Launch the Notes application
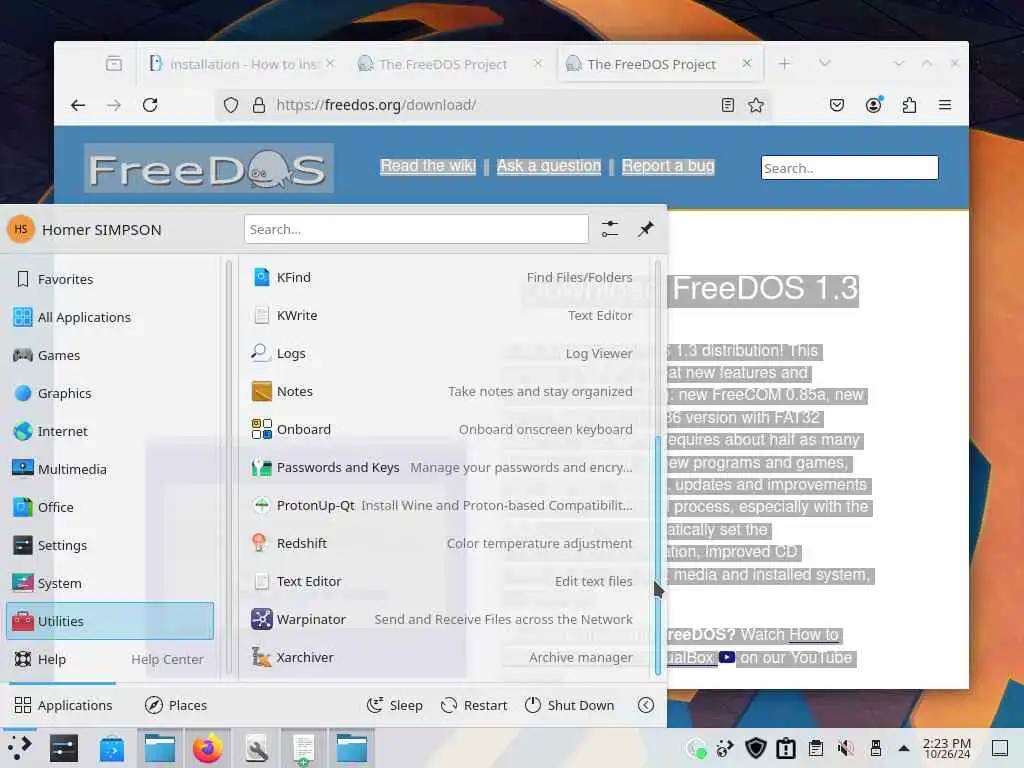The height and width of the screenshot is (768, 1024). click(x=441, y=391)
